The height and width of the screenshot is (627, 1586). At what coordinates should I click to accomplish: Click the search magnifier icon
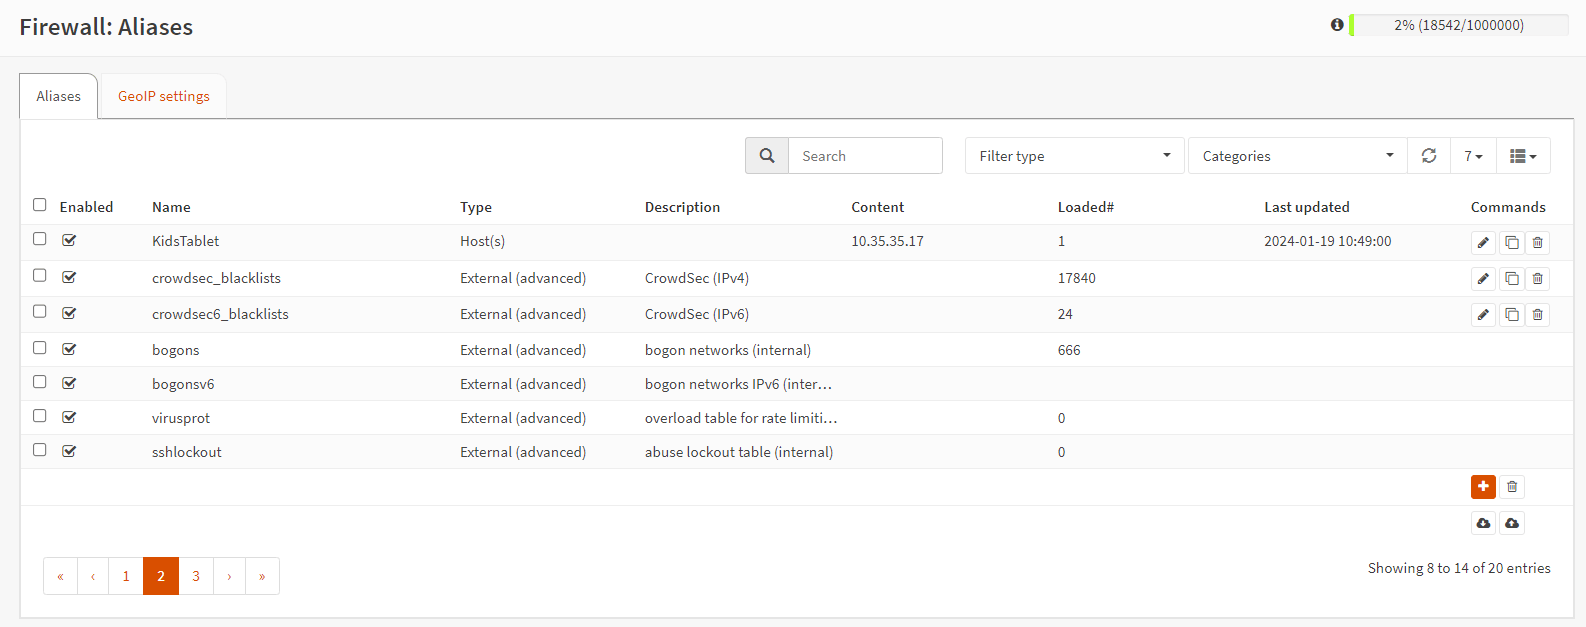pos(767,156)
